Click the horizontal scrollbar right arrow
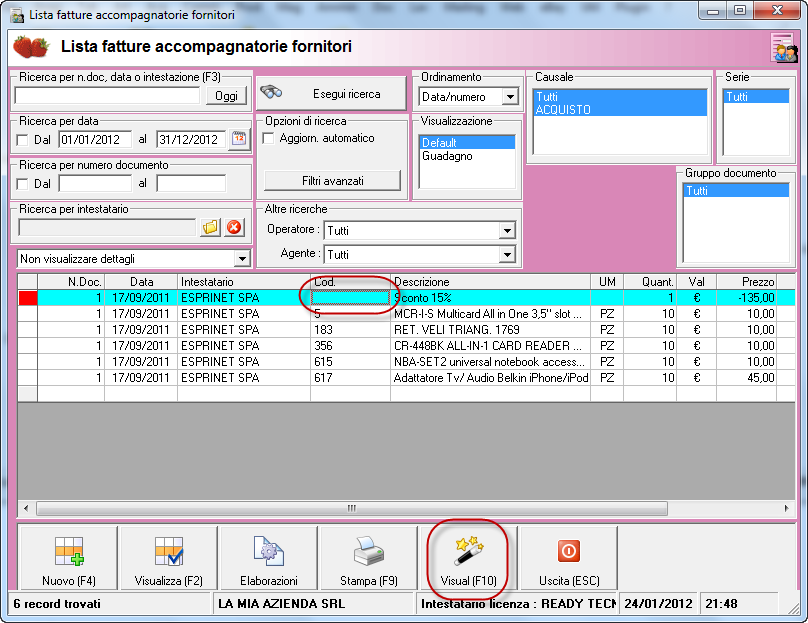Screen dimensions: 808x623 [786, 508]
